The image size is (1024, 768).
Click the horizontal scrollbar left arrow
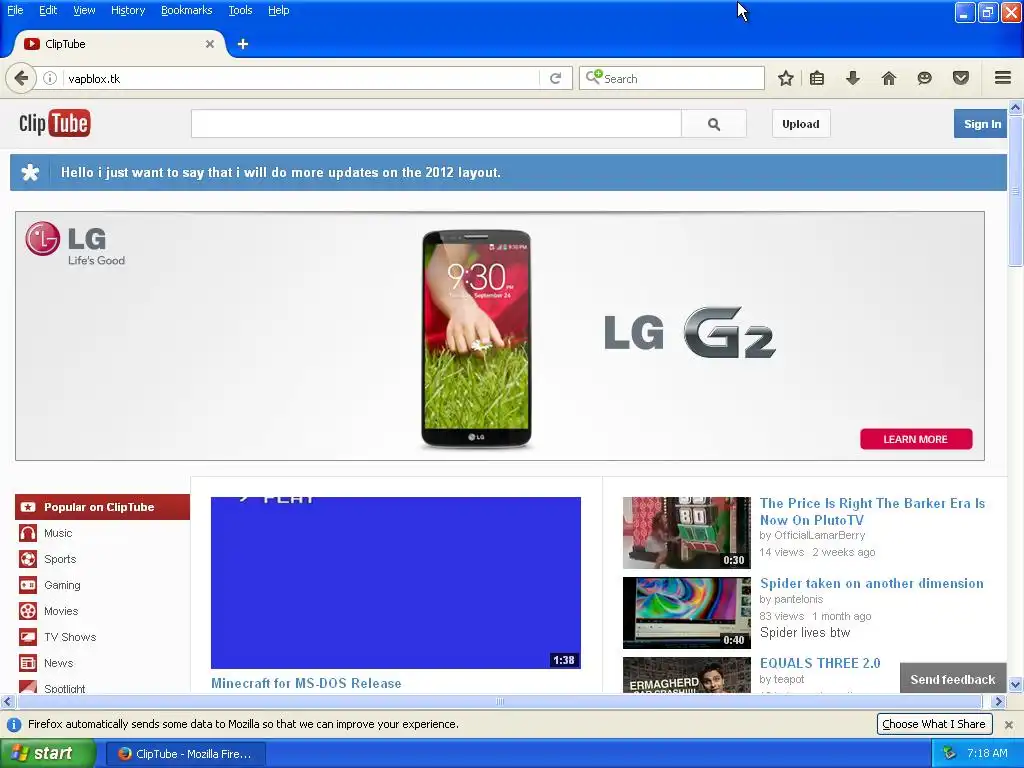click(x=7, y=701)
